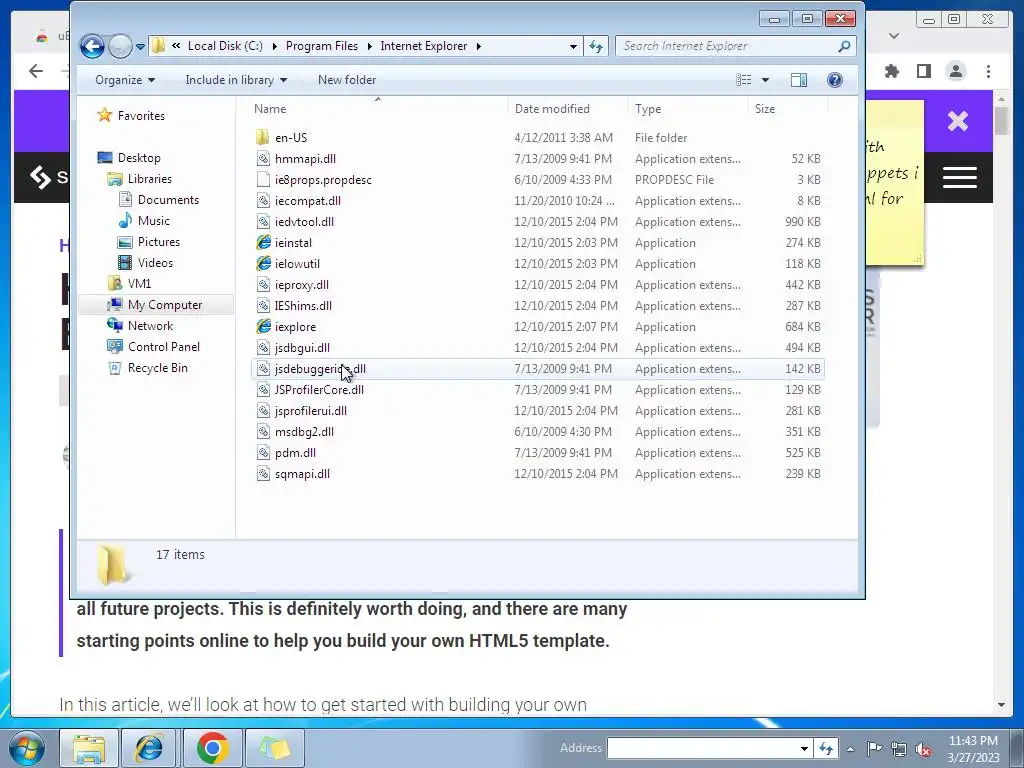Screen dimensions: 1024x768
Task: Sort by Date modified column header
Action: (568, 108)
